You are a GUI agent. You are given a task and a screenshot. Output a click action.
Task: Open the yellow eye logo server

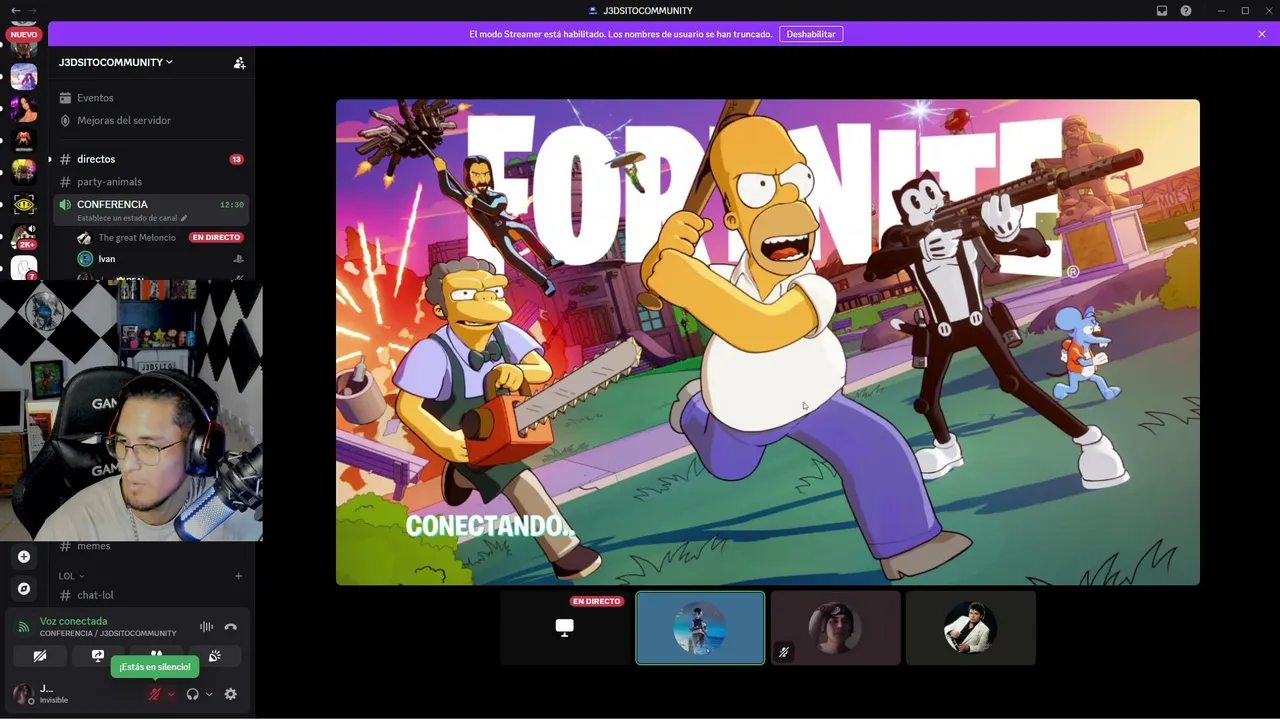click(24, 205)
